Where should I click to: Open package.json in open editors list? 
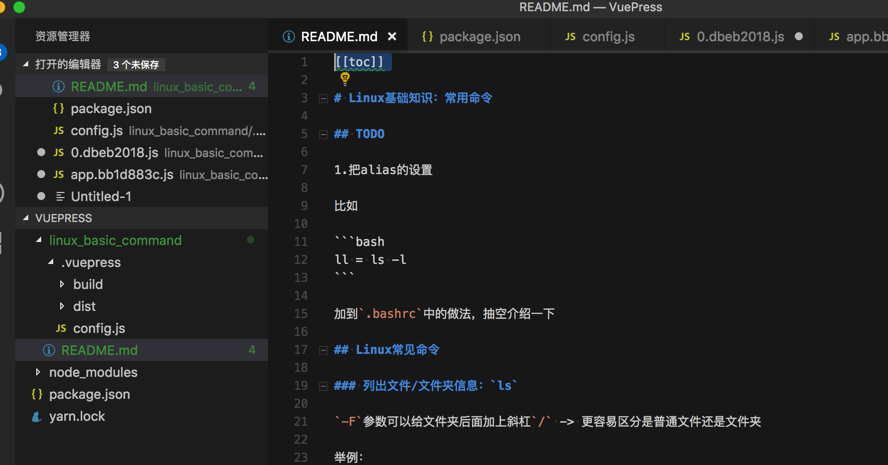142,109
